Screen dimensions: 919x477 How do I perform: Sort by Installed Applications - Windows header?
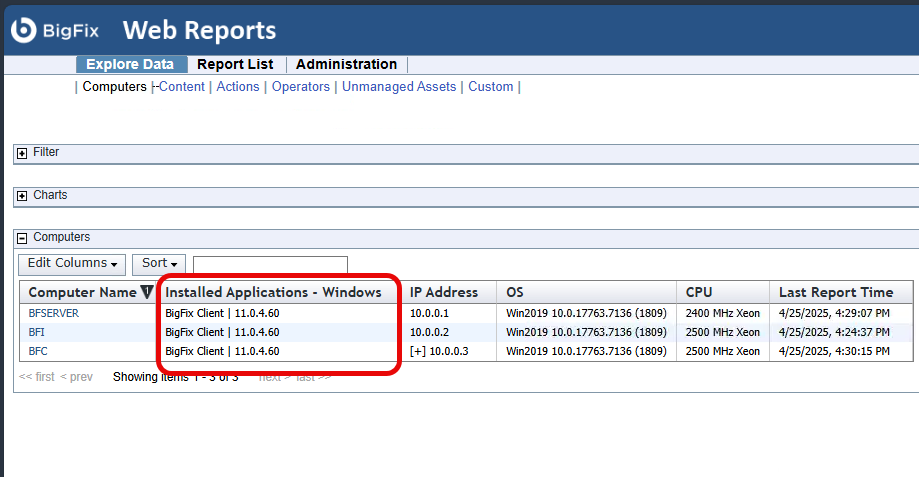pyautogui.click(x=273, y=292)
